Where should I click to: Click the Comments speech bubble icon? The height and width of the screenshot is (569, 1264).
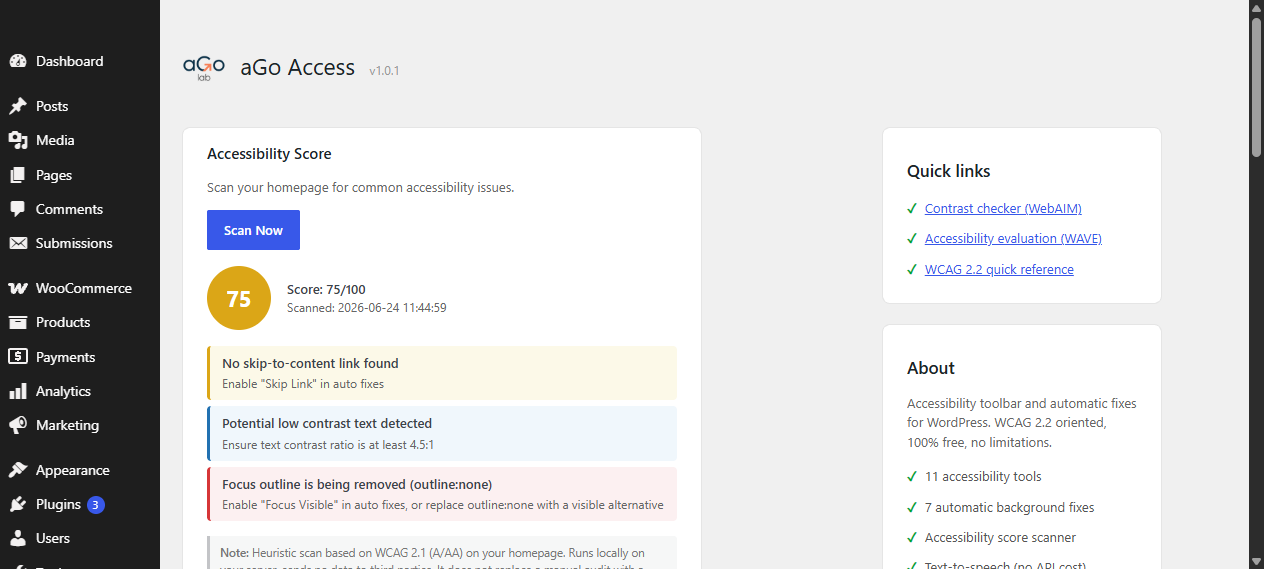point(18,209)
